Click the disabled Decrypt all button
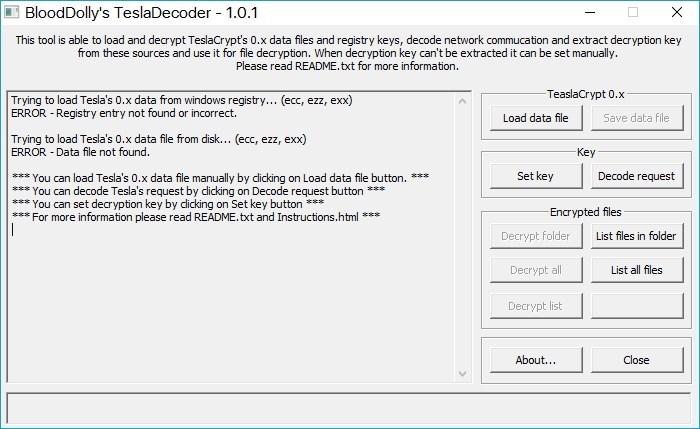Viewport: 700px width, 429px height. click(536, 270)
